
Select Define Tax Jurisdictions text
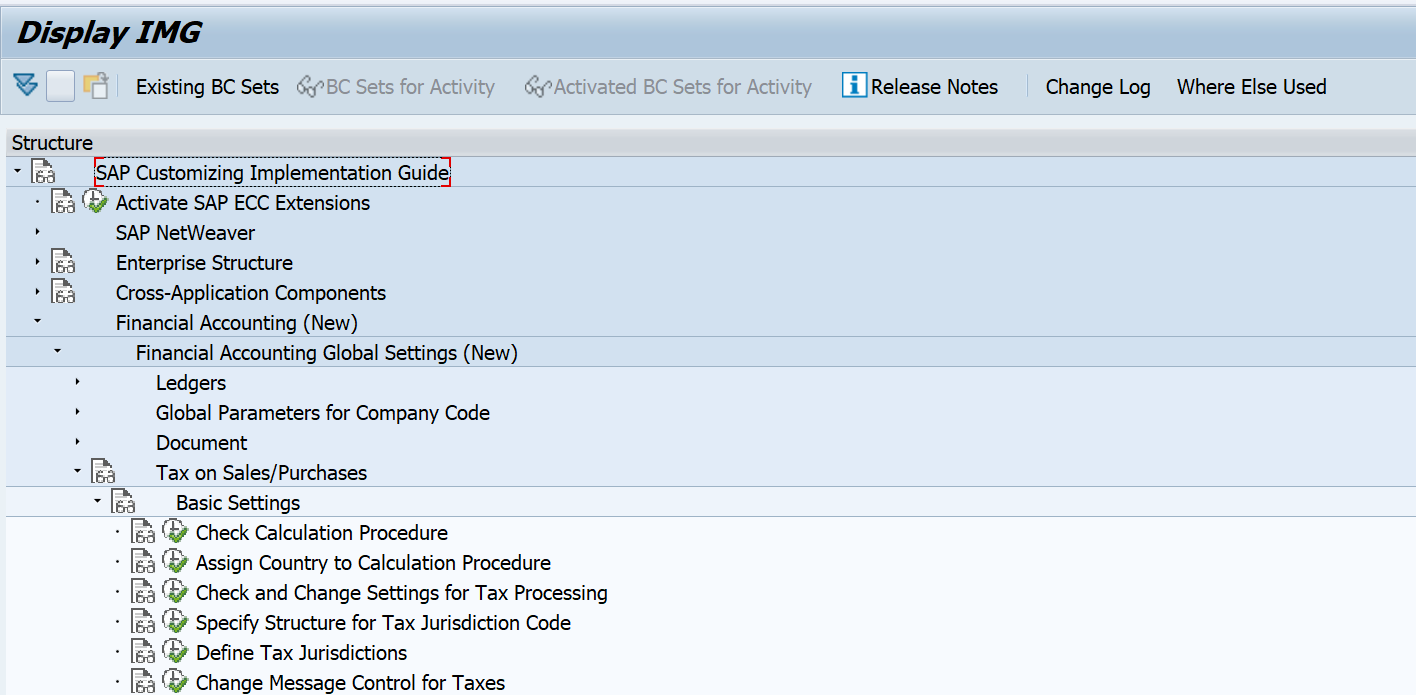(x=301, y=653)
